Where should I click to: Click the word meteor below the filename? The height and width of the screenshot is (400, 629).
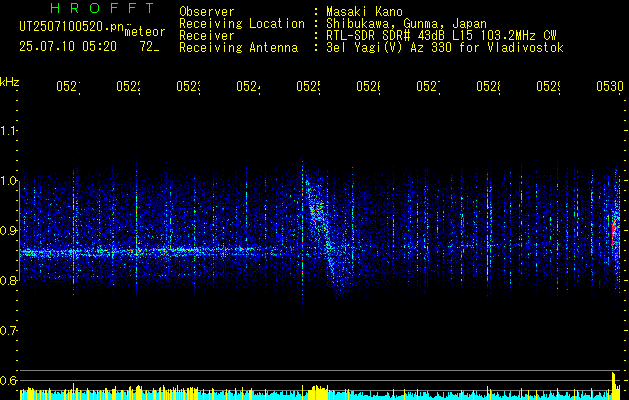point(145,32)
